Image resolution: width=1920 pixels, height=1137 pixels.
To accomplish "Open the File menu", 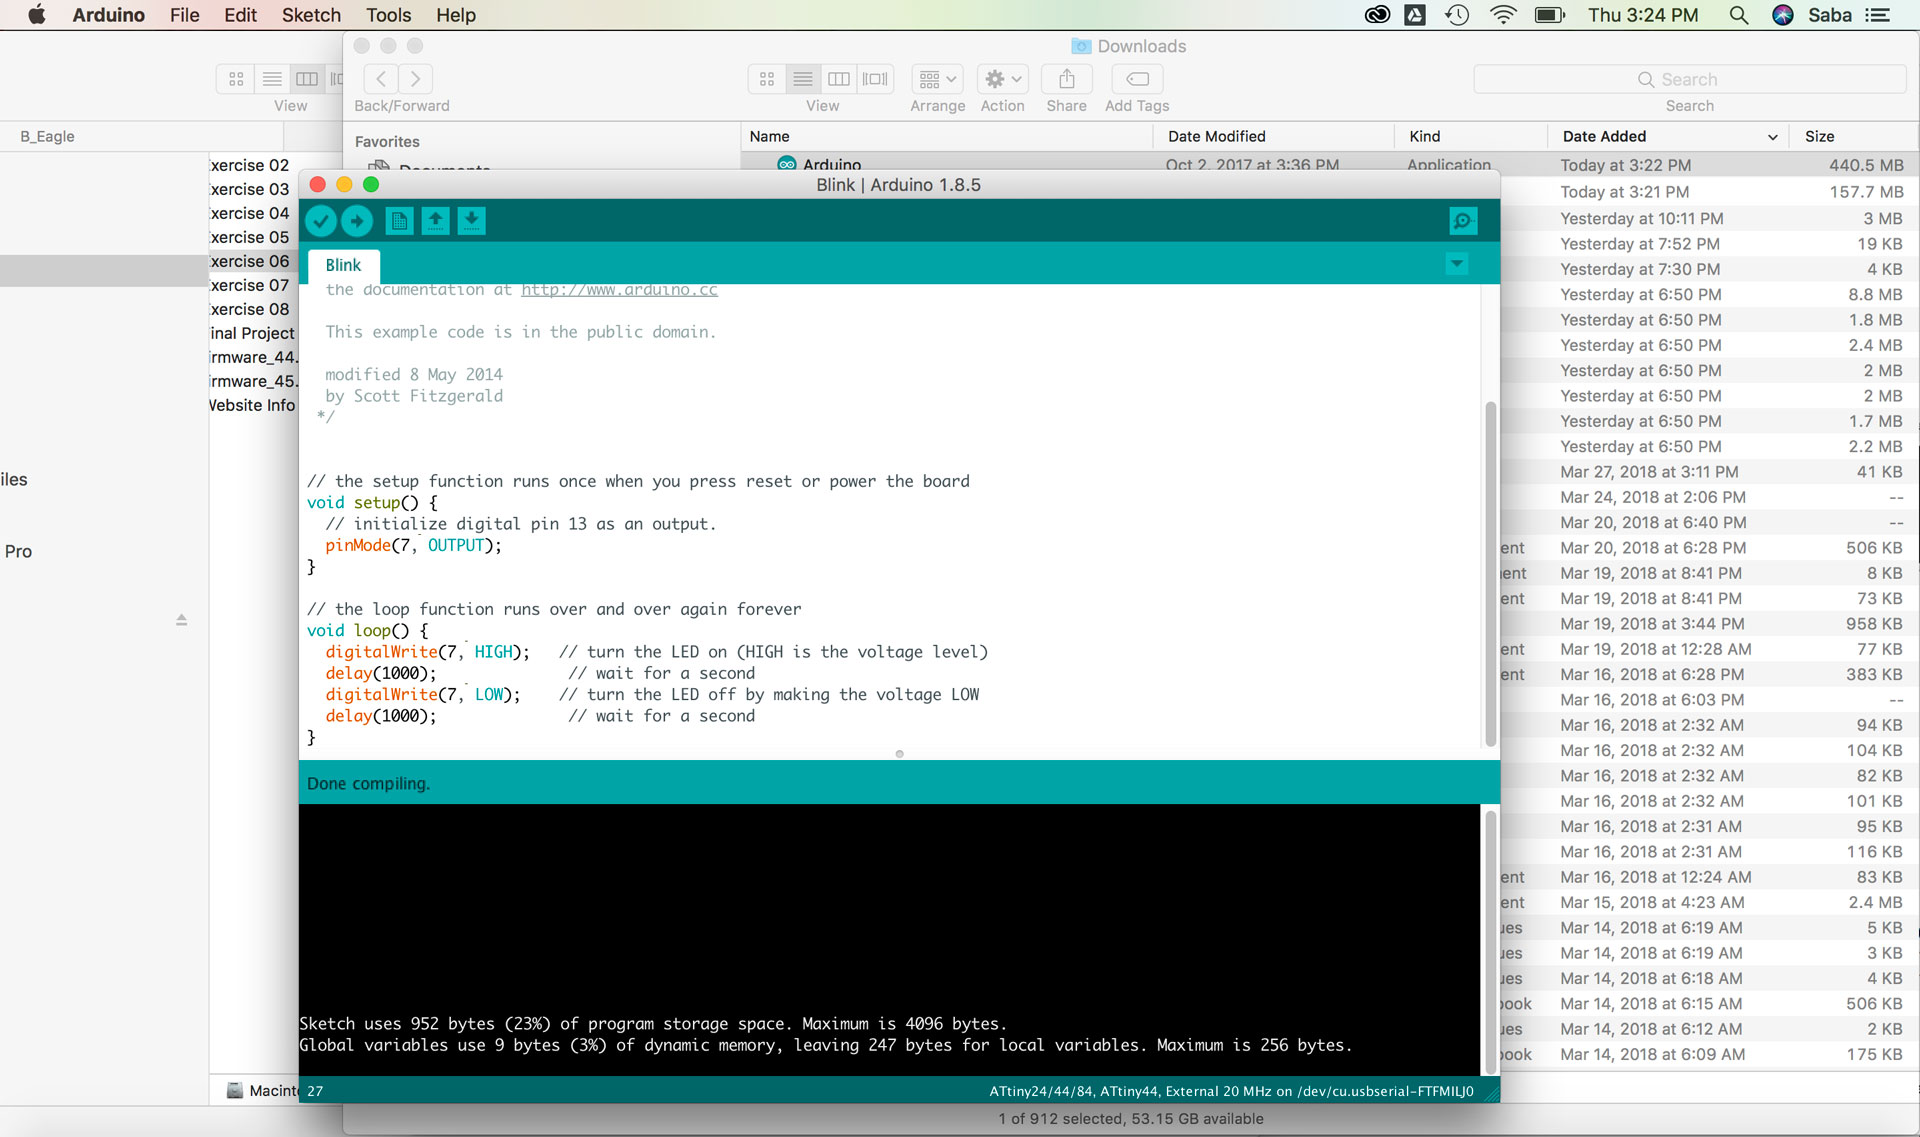I will [x=184, y=15].
